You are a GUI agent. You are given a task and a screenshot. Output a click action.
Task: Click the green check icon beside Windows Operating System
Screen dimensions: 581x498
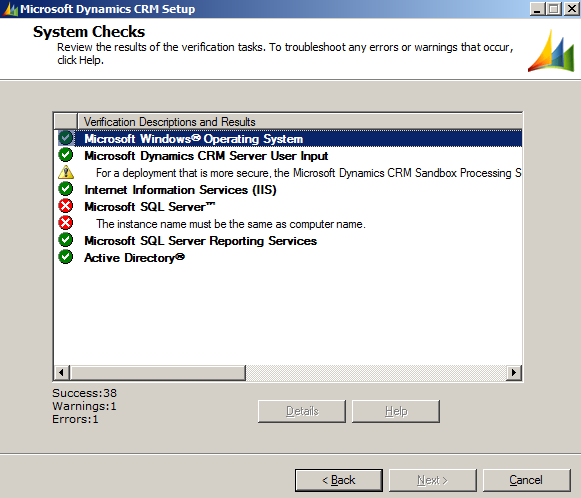[66, 138]
